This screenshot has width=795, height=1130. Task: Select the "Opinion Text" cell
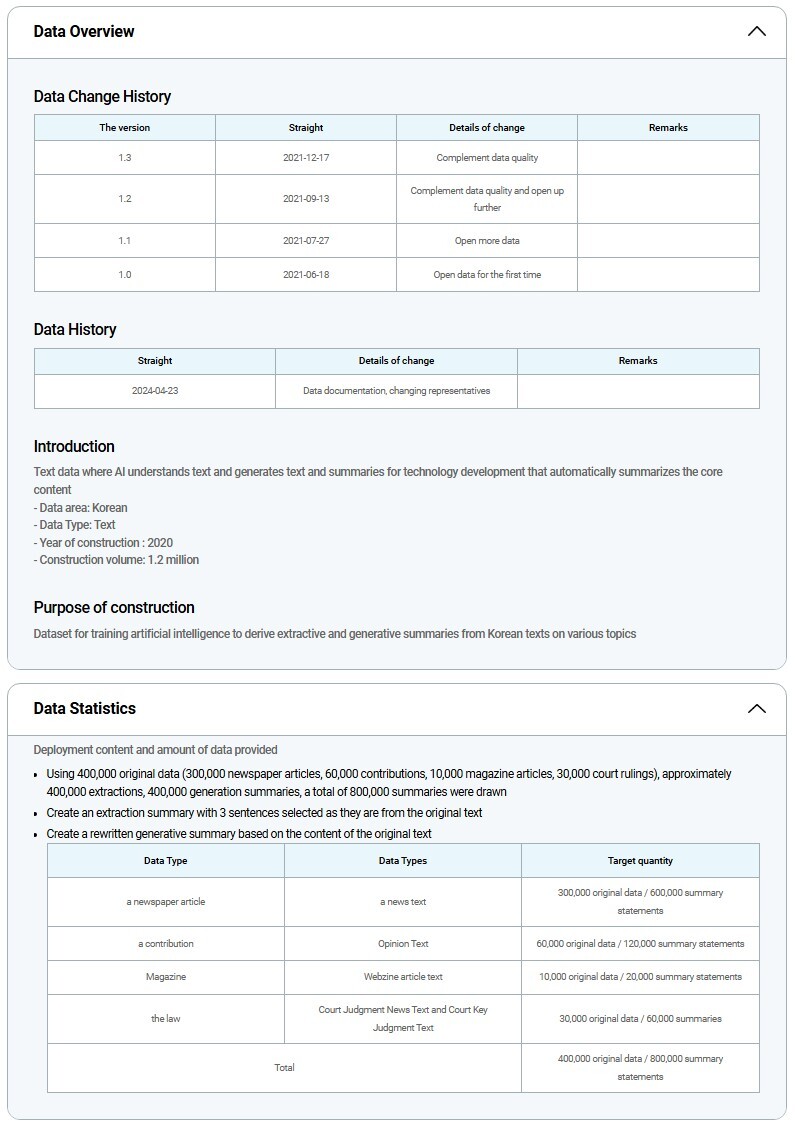pyautogui.click(x=403, y=944)
